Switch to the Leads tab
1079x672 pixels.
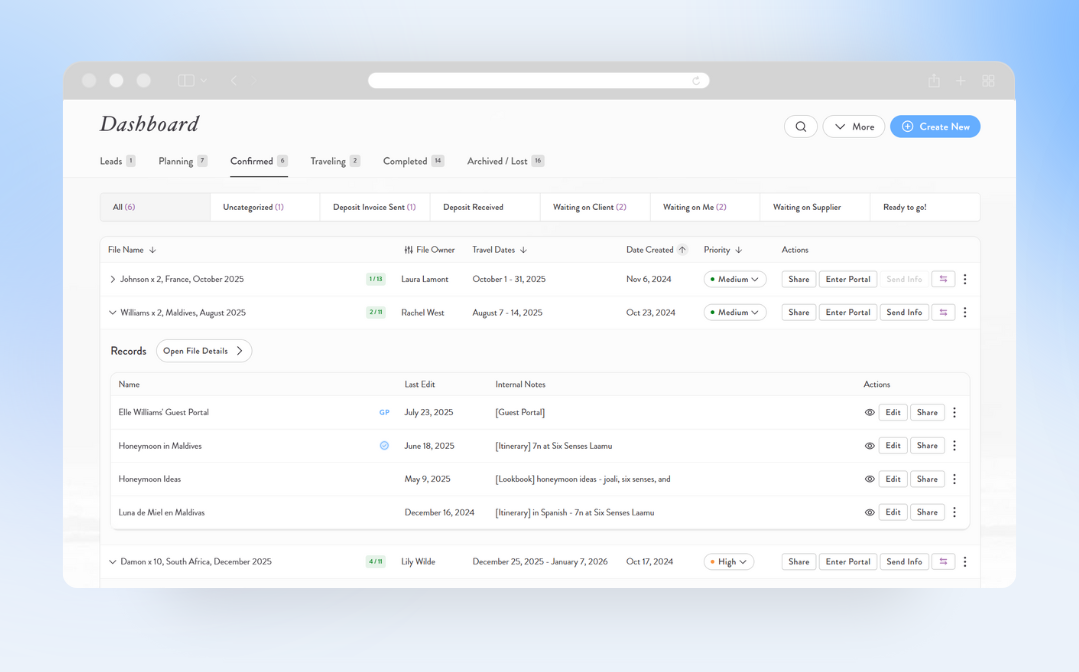pos(117,161)
